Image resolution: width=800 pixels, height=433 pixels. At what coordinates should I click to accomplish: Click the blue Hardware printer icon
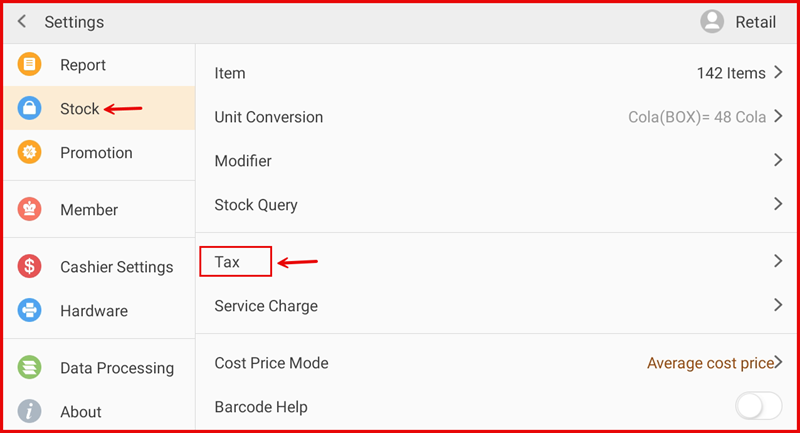30,311
